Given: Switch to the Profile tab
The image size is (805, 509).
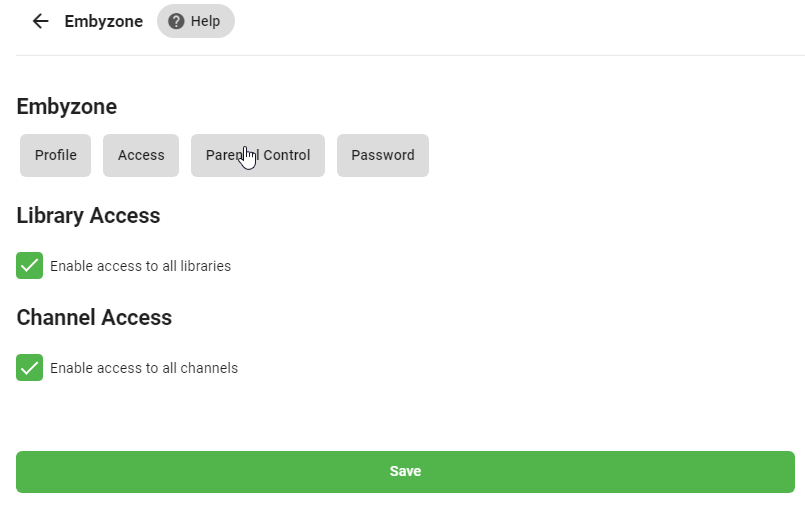Looking at the screenshot, I should click(56, 155).
